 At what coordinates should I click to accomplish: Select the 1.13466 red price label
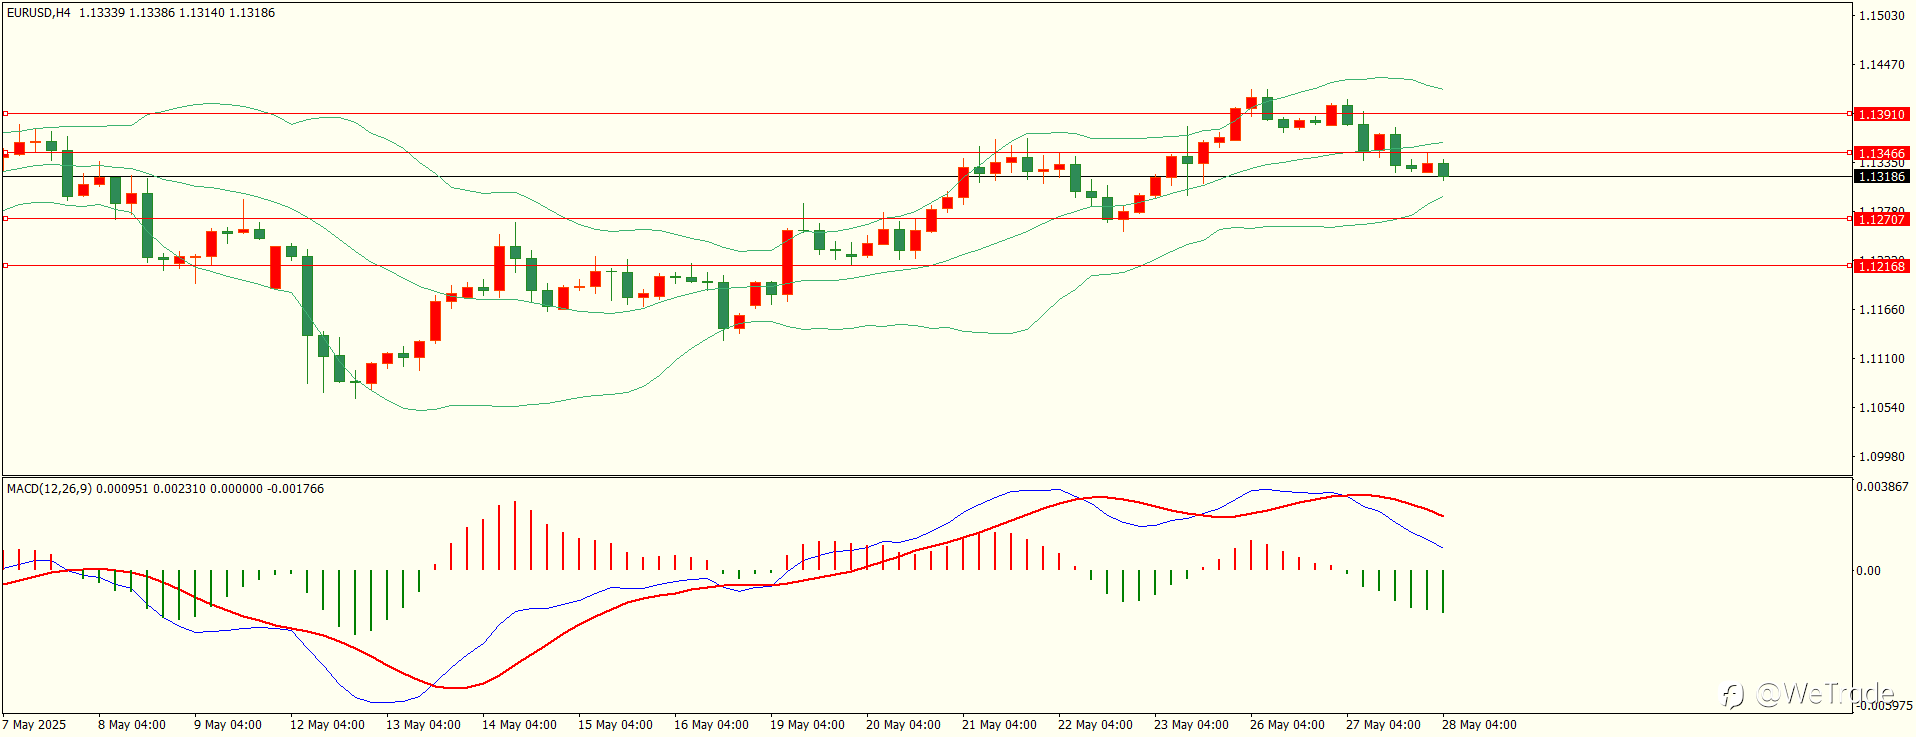(1881, 153)
